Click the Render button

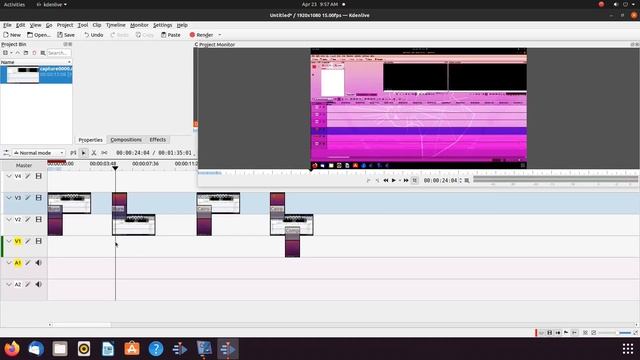[x=201, y=35]
